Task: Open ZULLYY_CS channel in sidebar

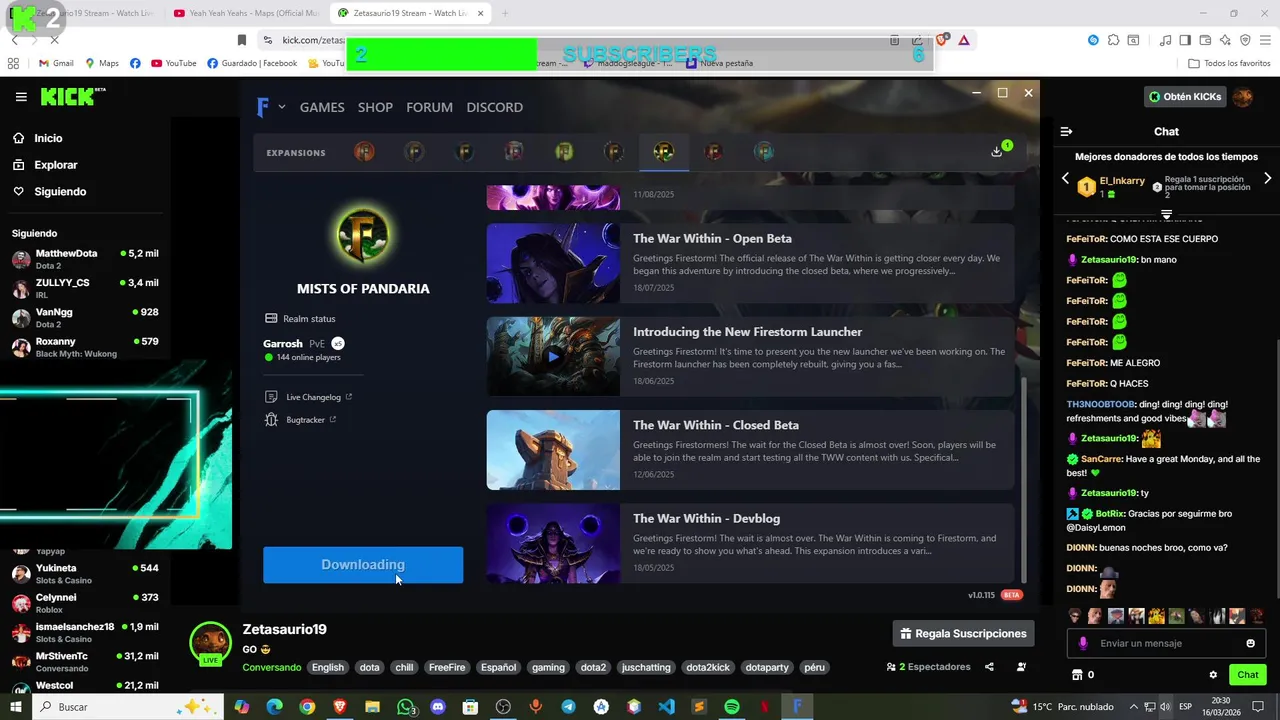Action: pyautogui.click(x=85, y=287)
